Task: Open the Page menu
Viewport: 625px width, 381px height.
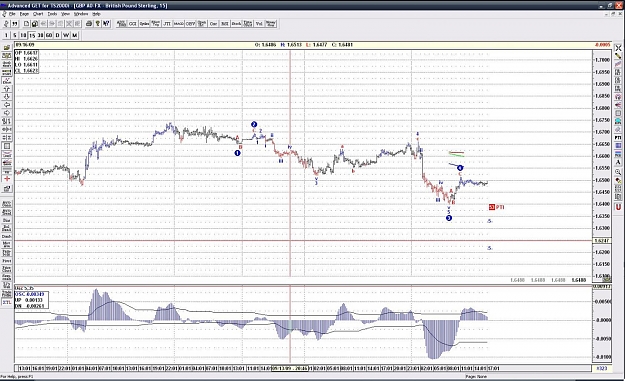Action: pos(24,14)
